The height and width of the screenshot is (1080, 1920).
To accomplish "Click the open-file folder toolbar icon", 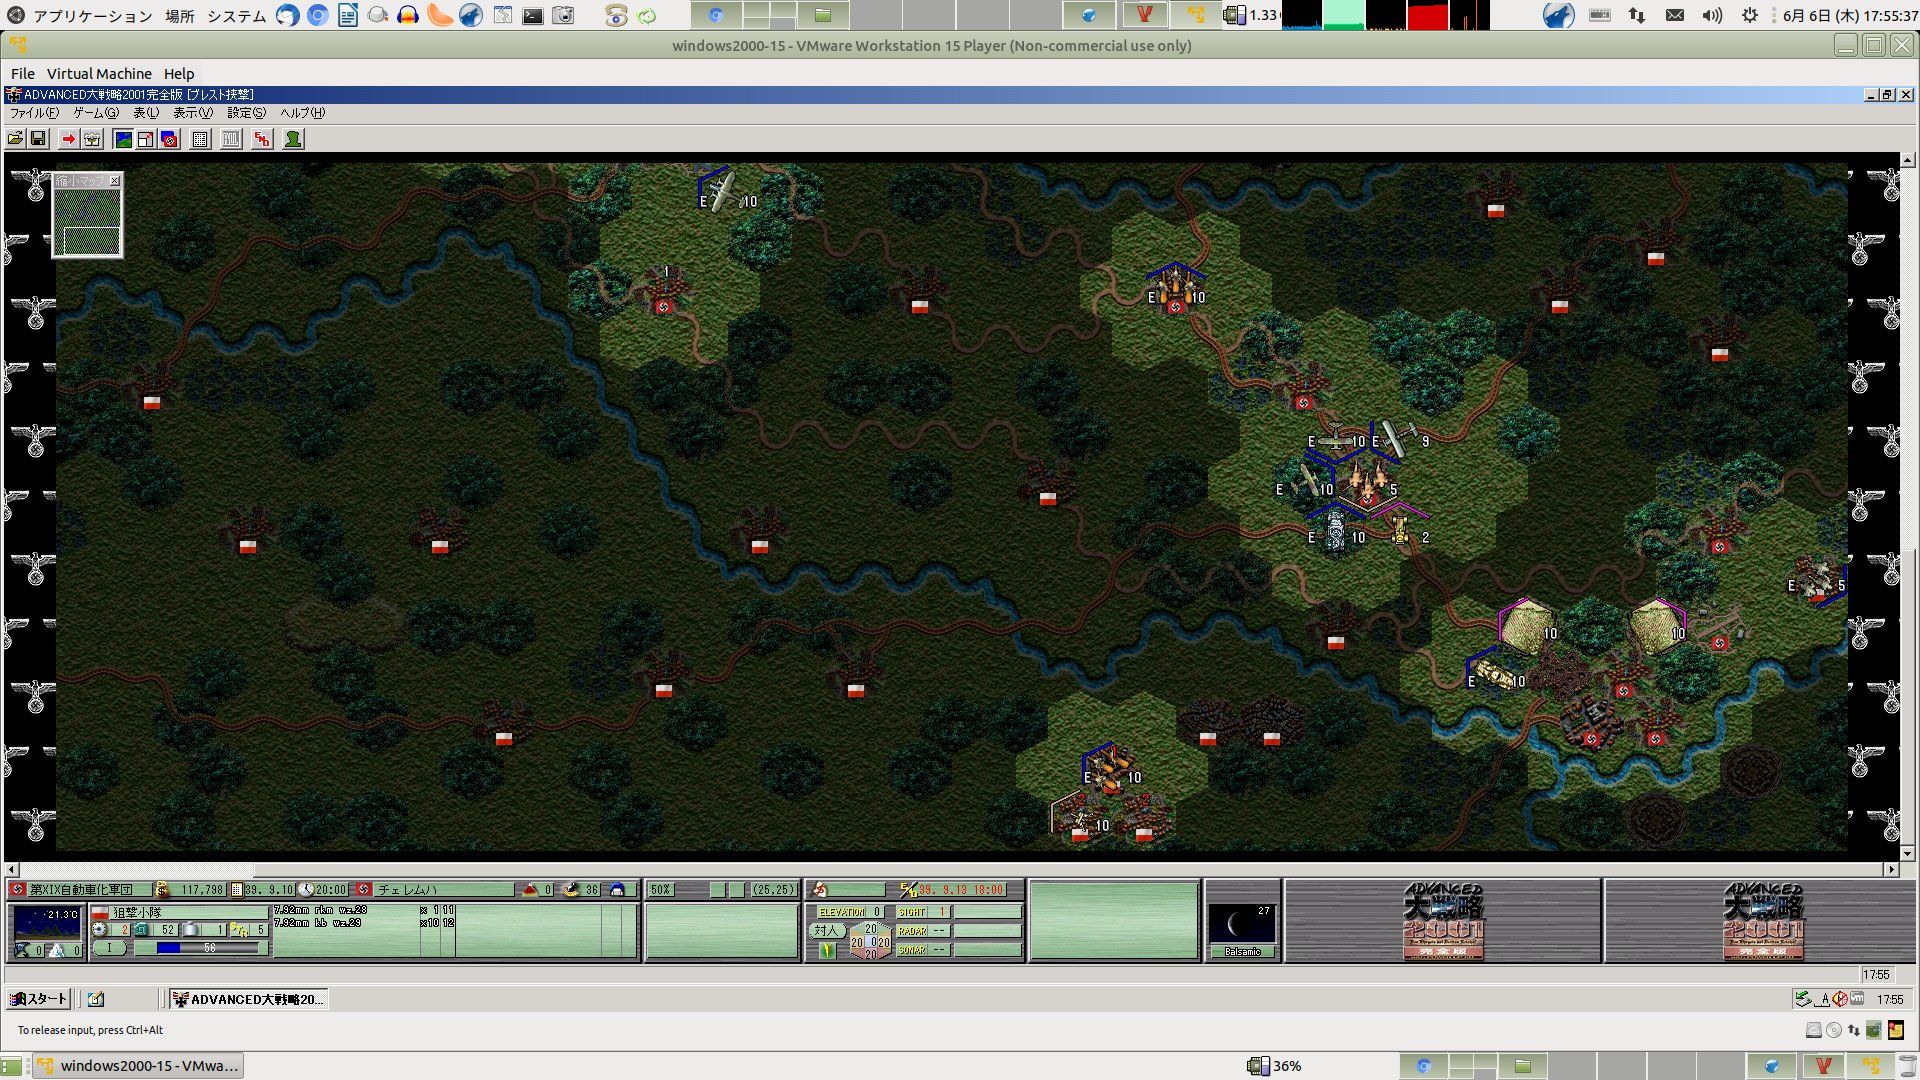I will 15,139.
